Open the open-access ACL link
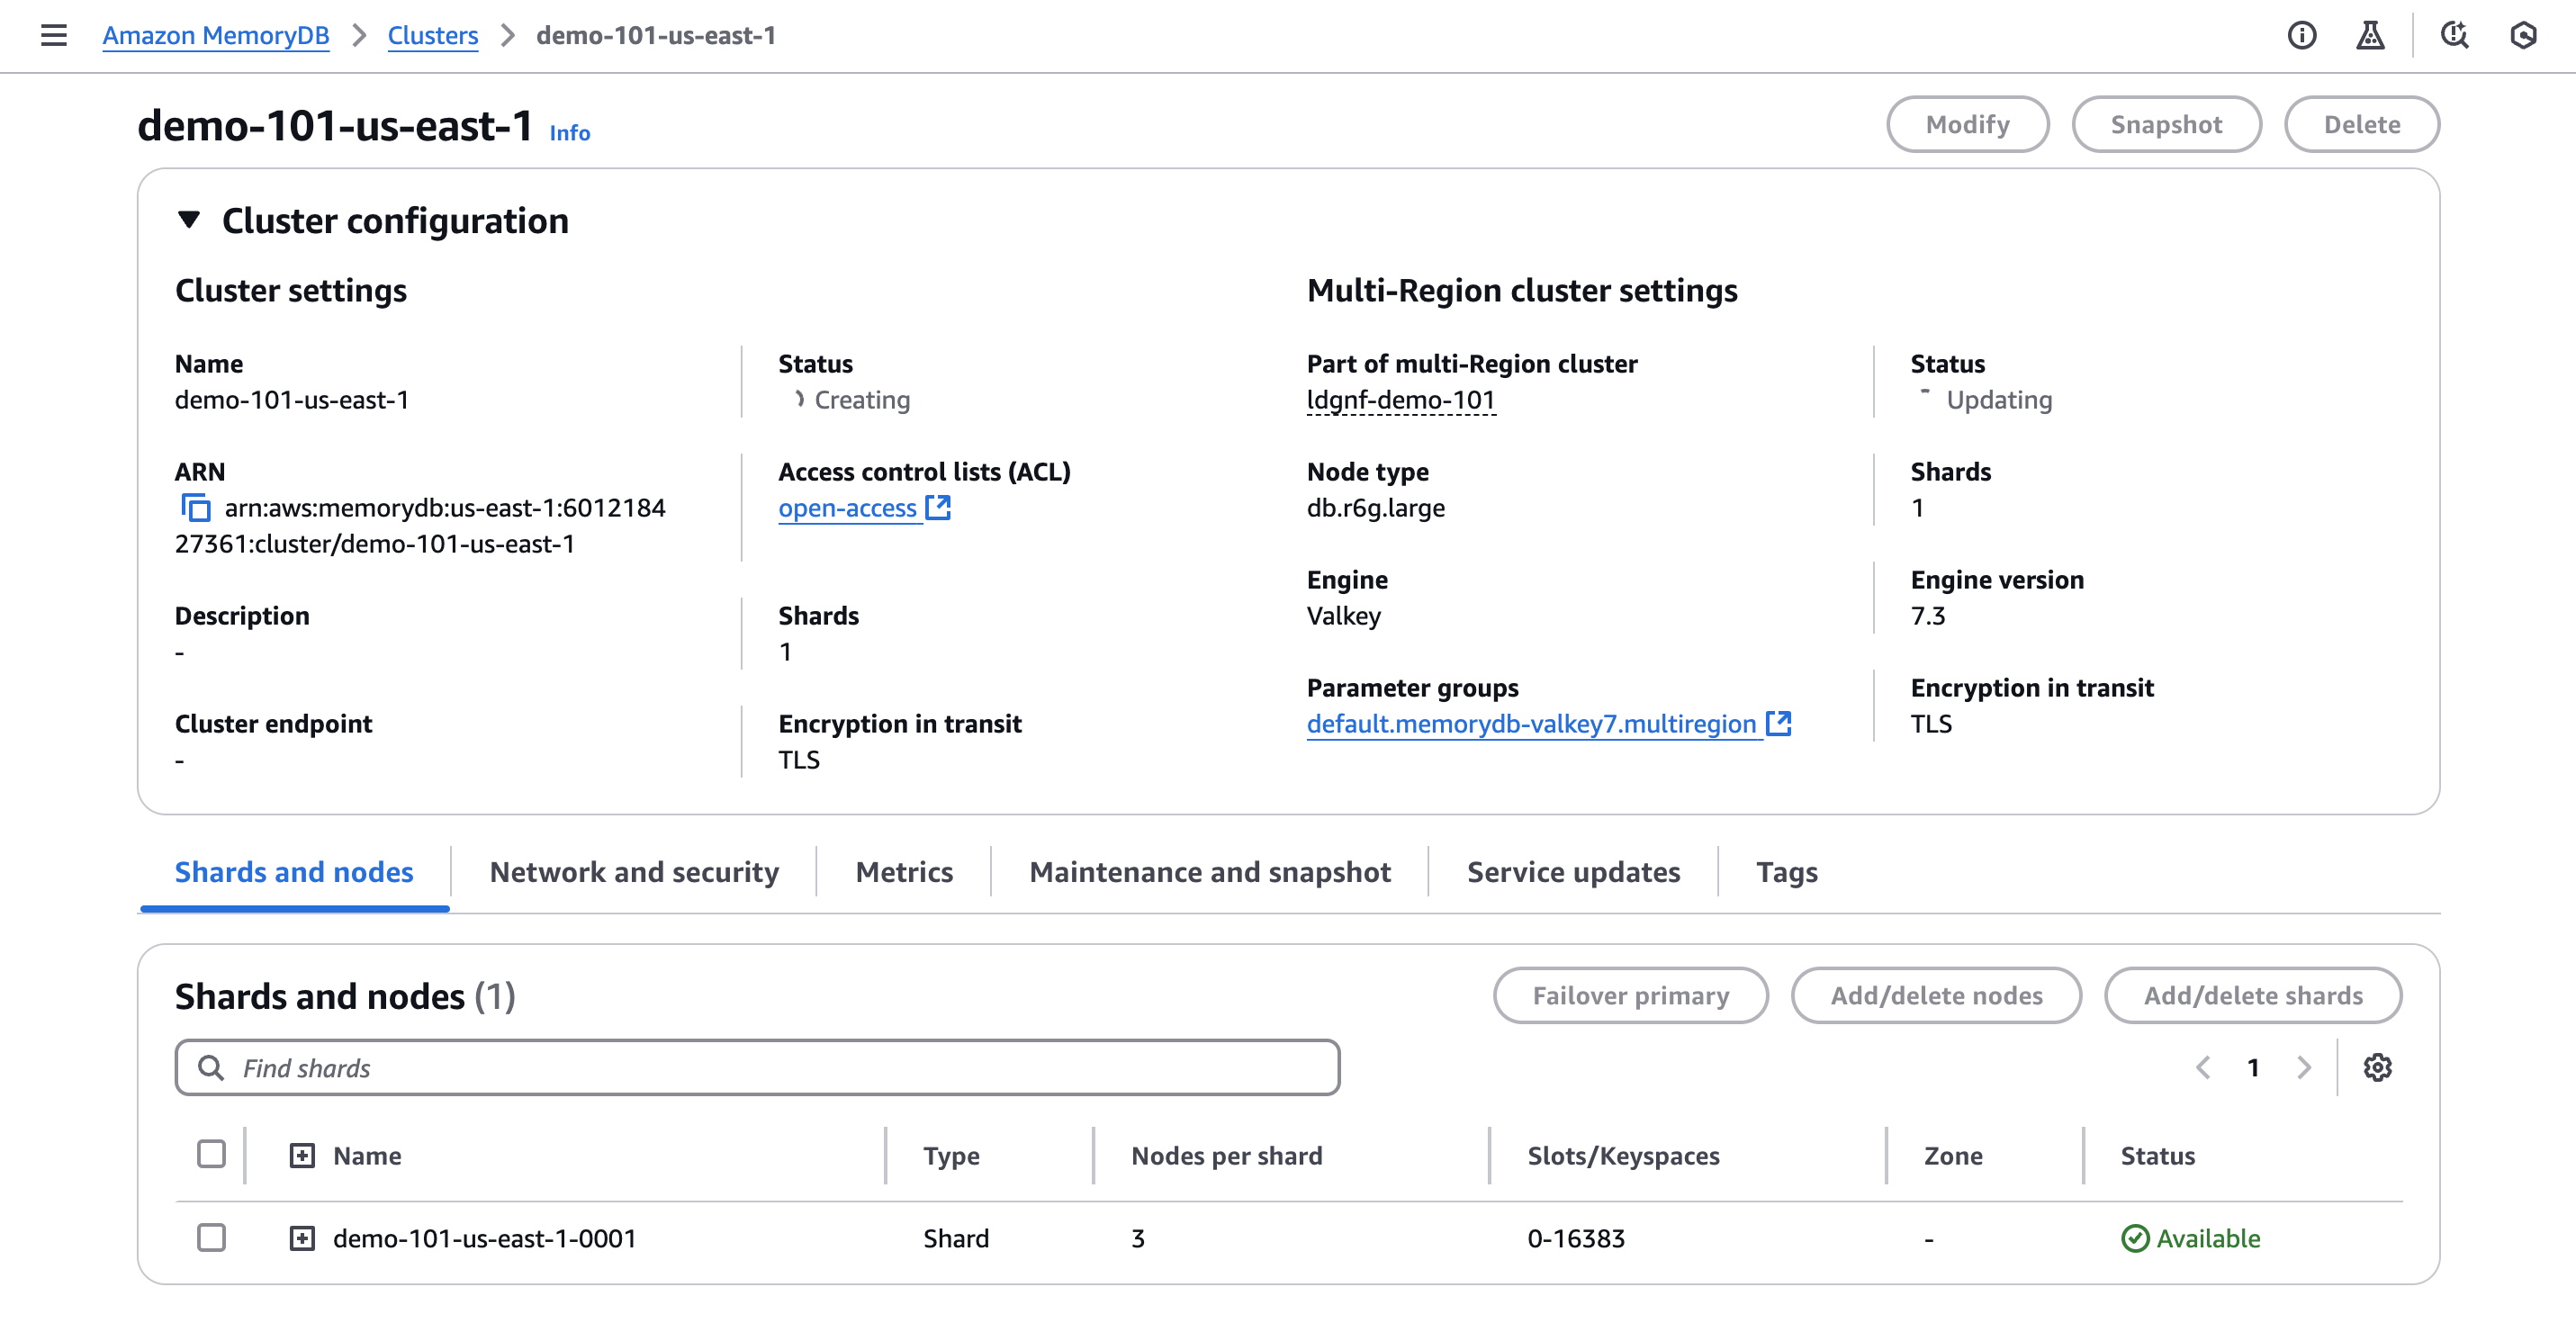This screenshot has height=1323, width=2576. pos(849,508)
